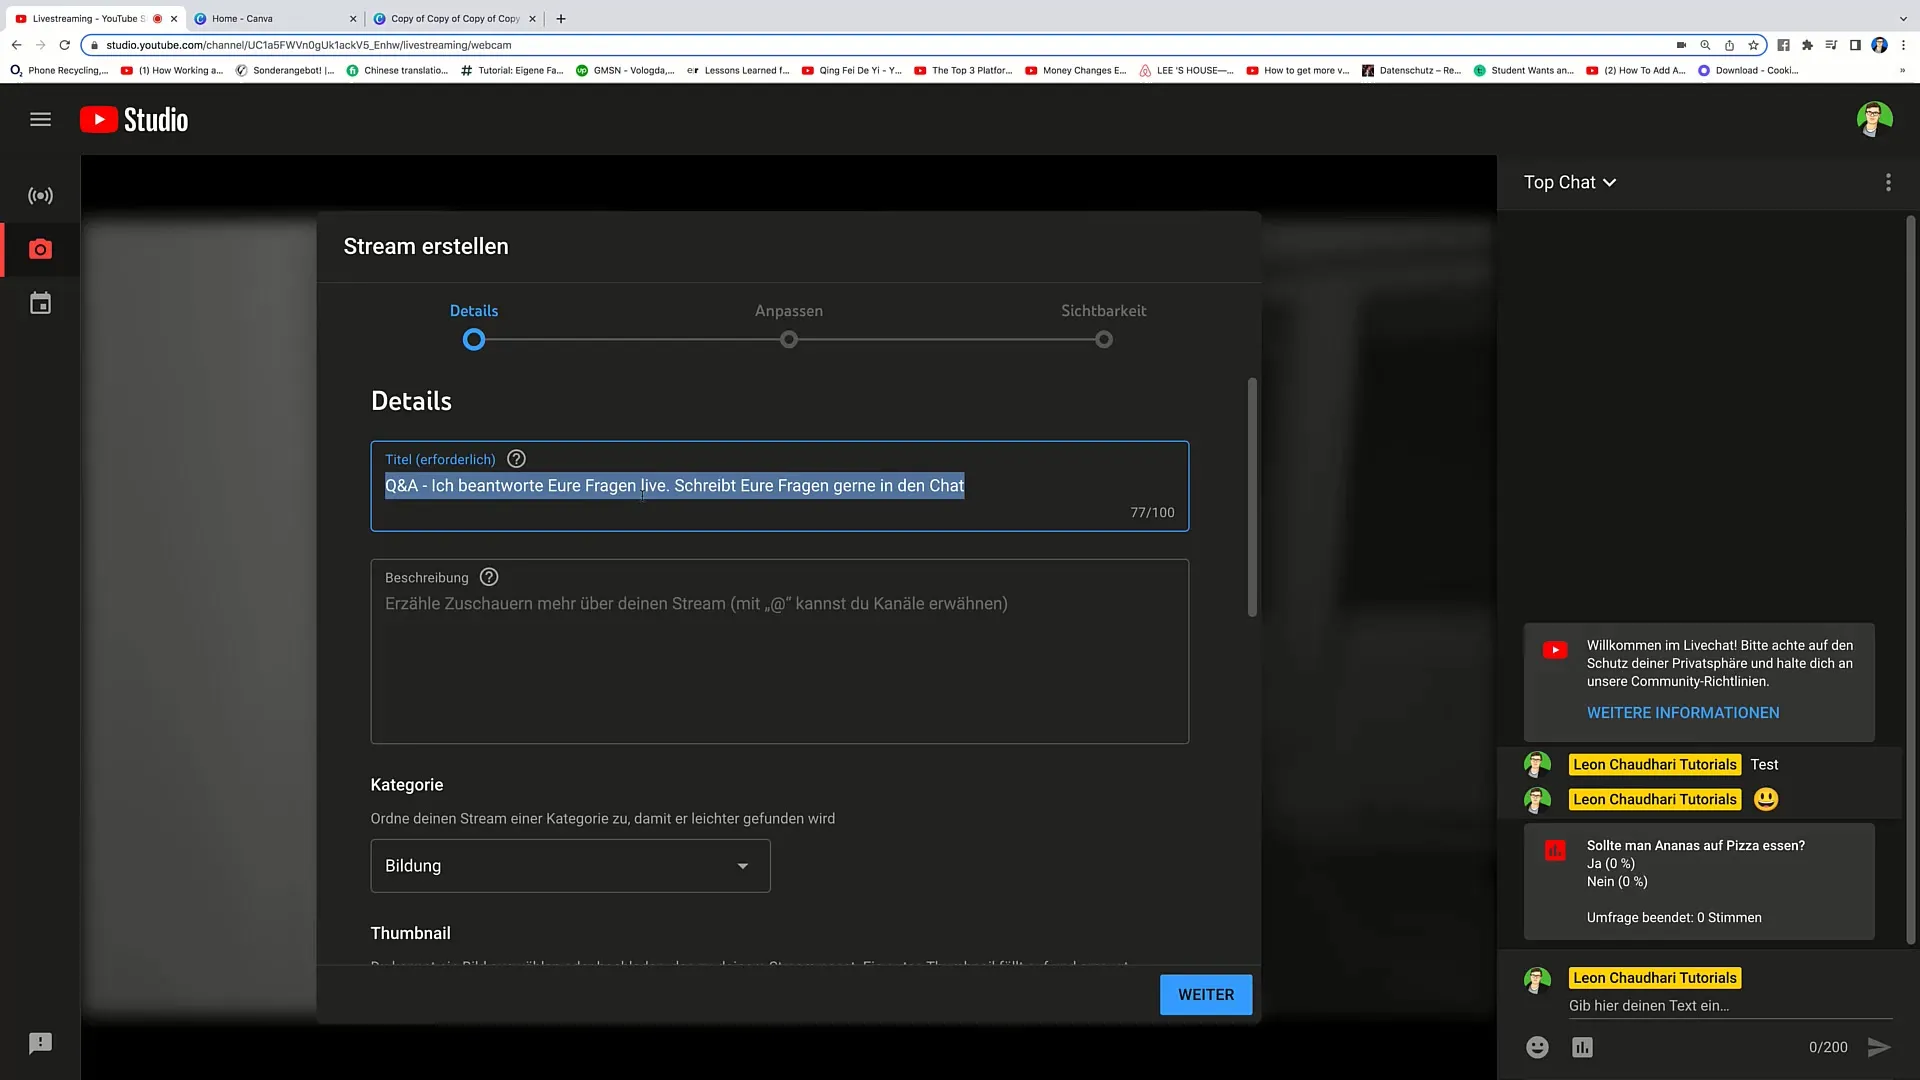
Task: Toggle the question mark help icon for Titel
Action: (517, 459)
